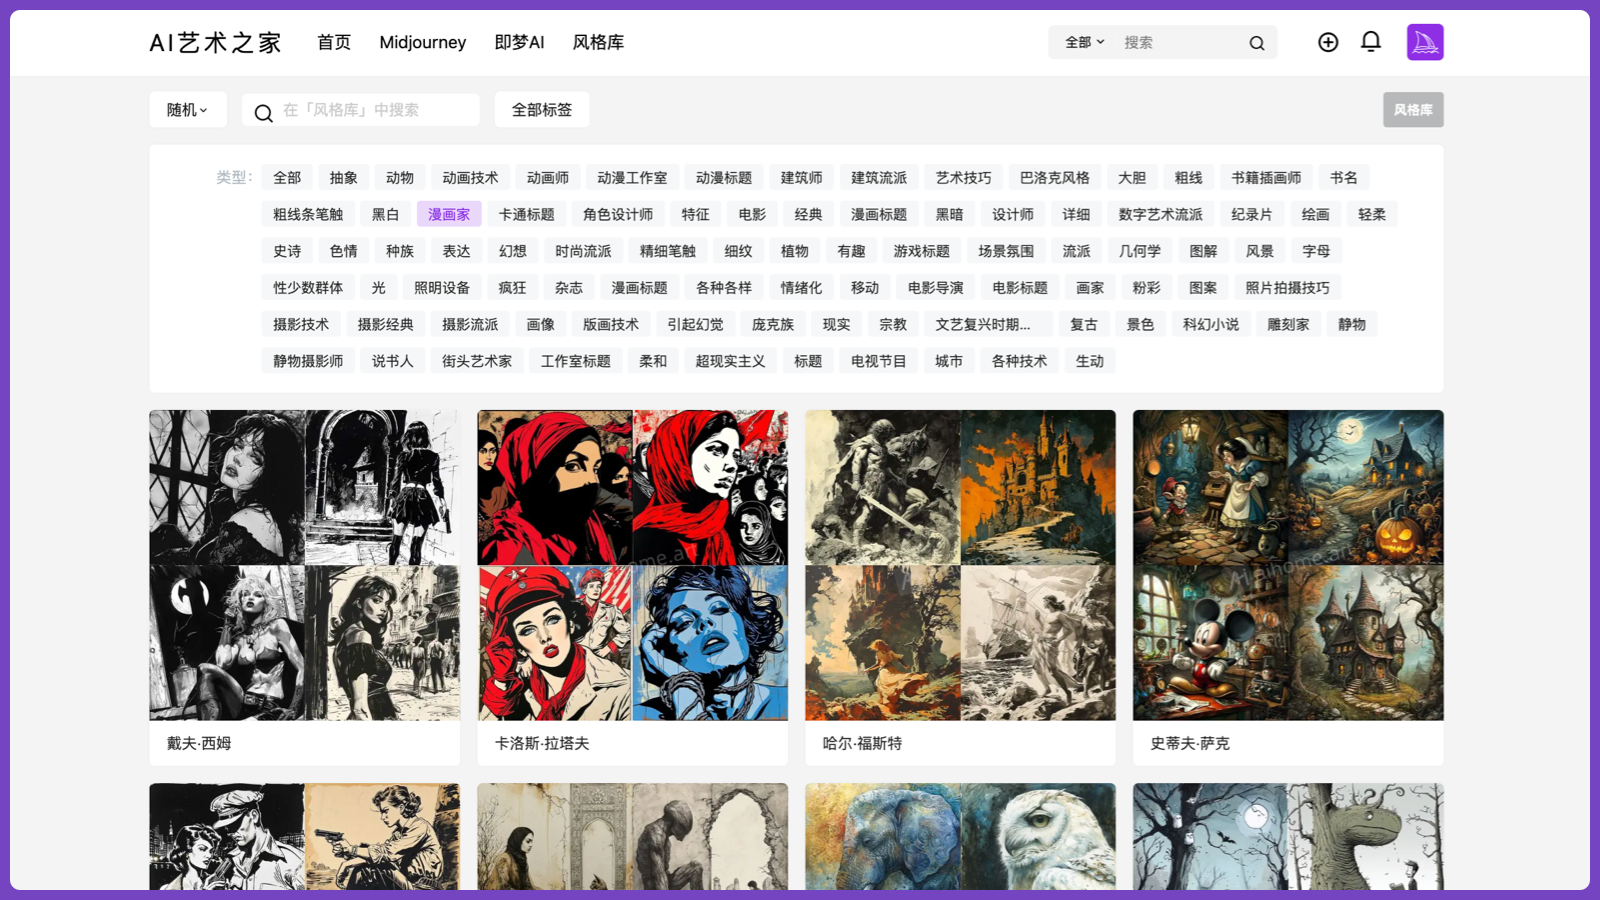Select the 电视节目 tag

pyautogui.click(x=879, y=361)
